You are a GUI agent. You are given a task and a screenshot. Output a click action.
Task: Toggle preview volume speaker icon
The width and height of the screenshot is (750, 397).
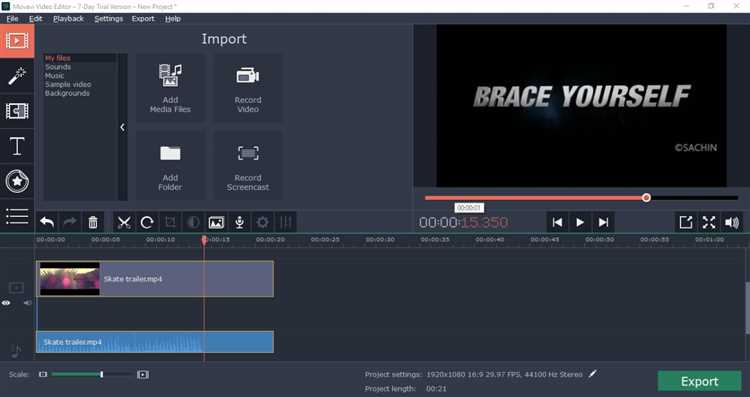[x=732, y=222]
